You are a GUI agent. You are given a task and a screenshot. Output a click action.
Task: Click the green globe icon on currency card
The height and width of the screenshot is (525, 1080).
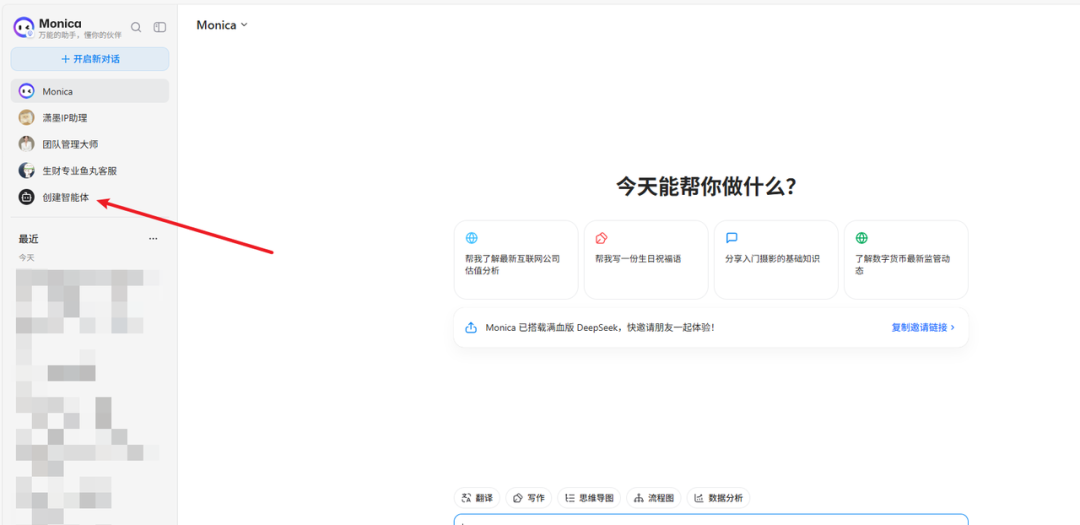(862, 238)
